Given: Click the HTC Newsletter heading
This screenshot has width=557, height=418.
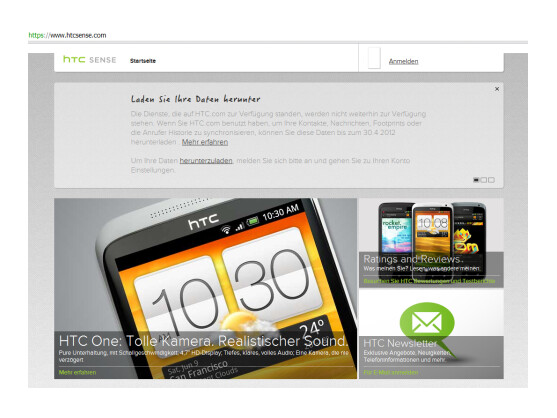Looking at the screenshot, I should pos(400,343).
